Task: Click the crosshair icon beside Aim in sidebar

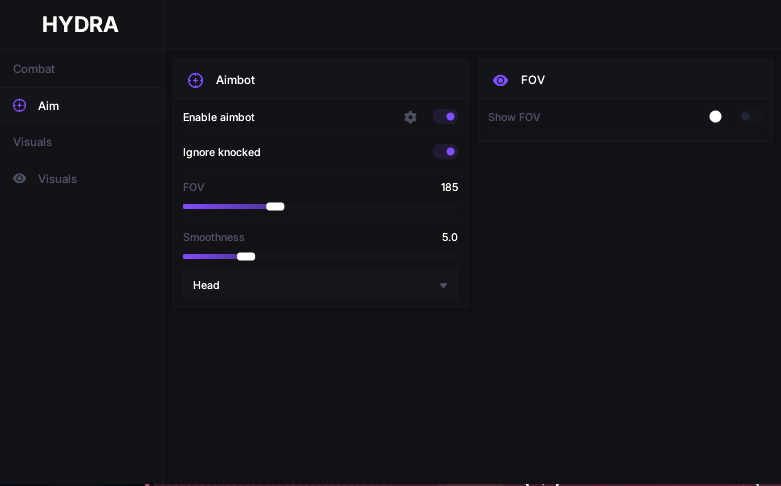Action: click(19, 106)
